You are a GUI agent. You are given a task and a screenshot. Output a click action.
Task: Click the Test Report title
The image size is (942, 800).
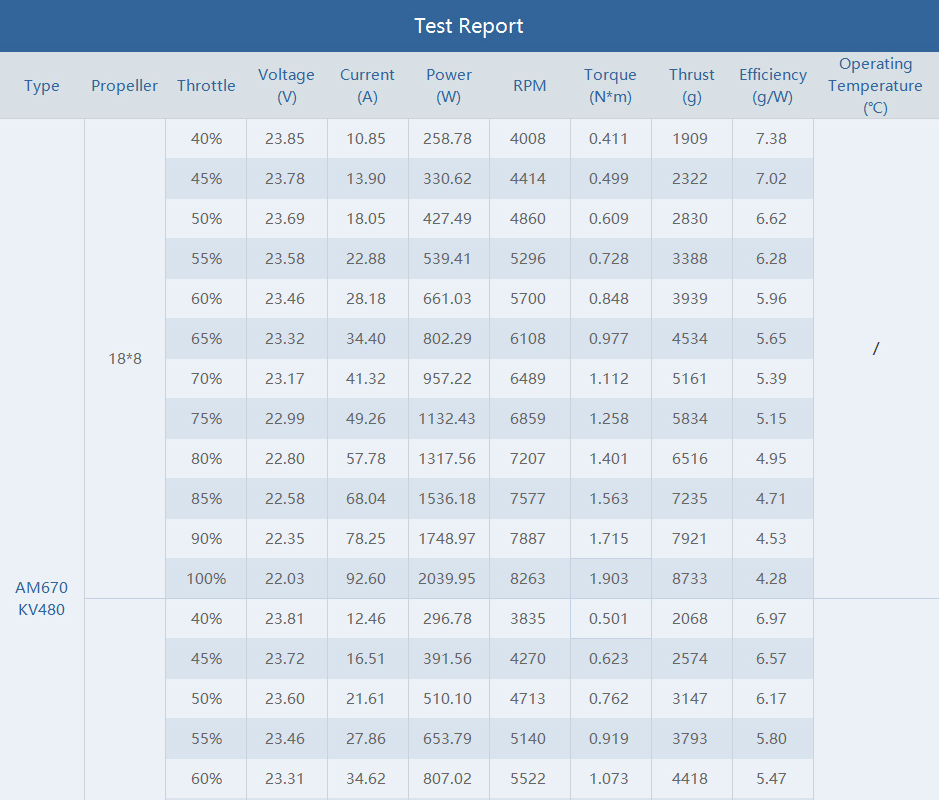click(469, 26)
